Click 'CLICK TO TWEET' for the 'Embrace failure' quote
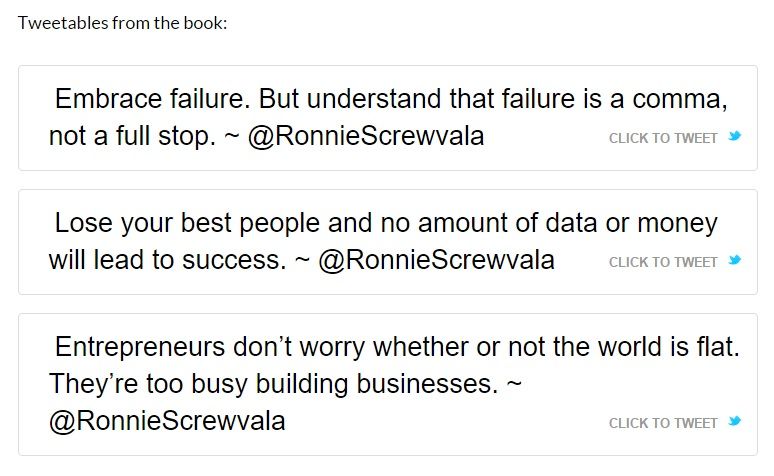This screenshot has height=476, width=774. point(662,138)
